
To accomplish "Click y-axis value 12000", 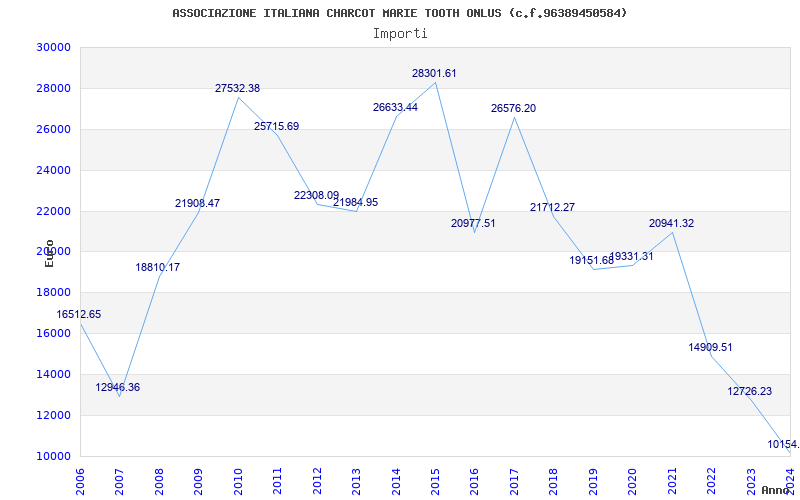I will pos(53,415).
